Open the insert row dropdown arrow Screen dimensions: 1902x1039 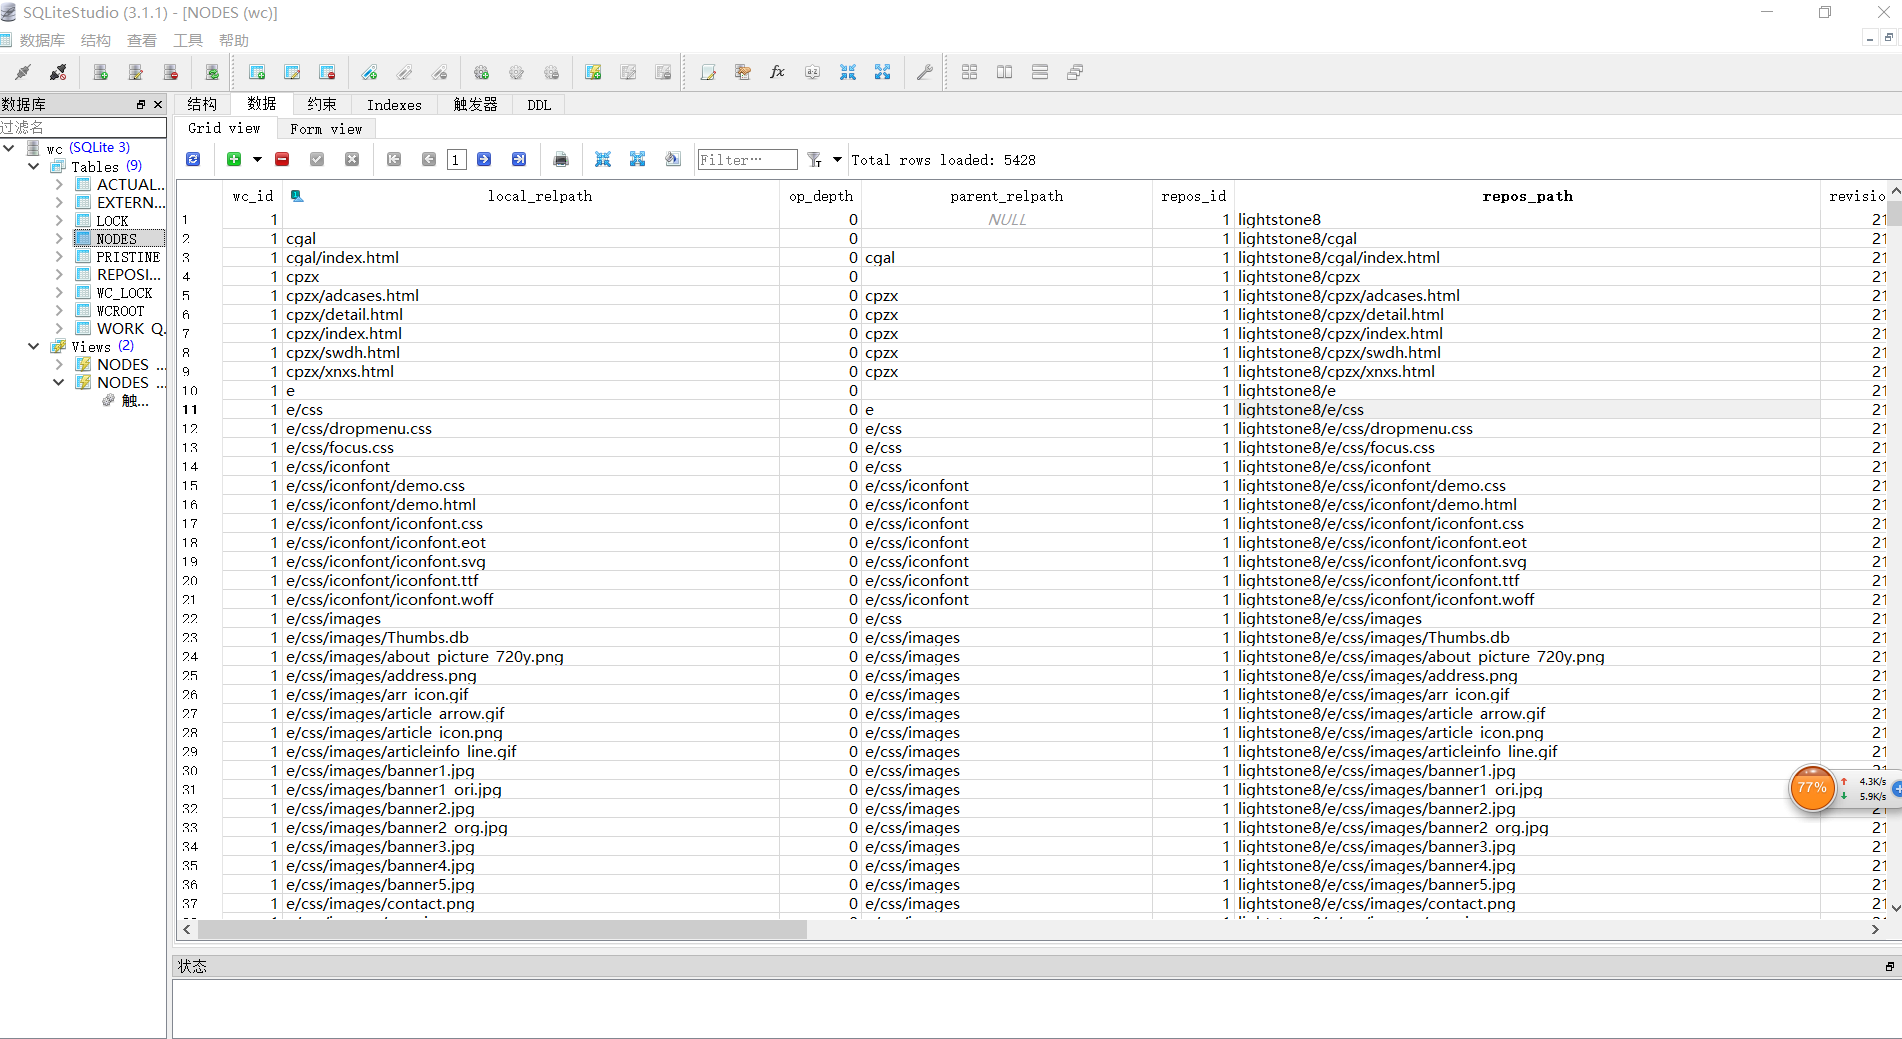click(257, 160)
